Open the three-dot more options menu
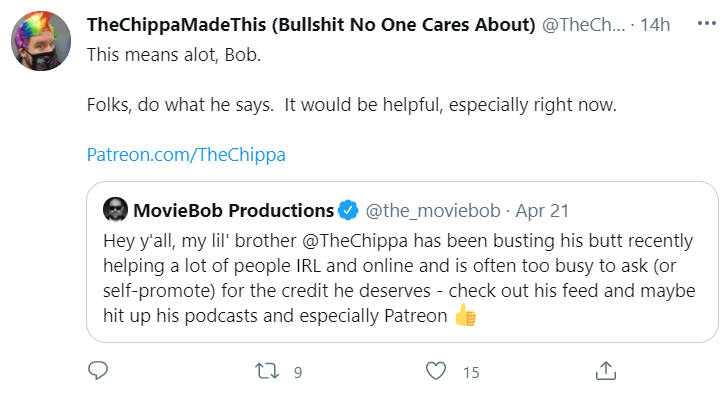The image size is (728, 393). [x=707, y=24]
